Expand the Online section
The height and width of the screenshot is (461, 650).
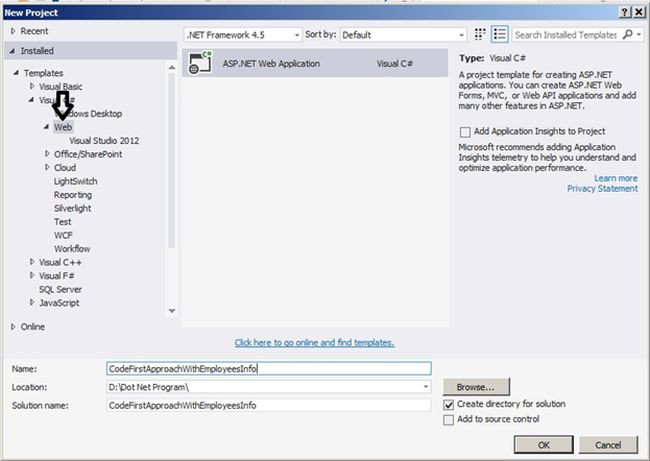coord(13,327)
